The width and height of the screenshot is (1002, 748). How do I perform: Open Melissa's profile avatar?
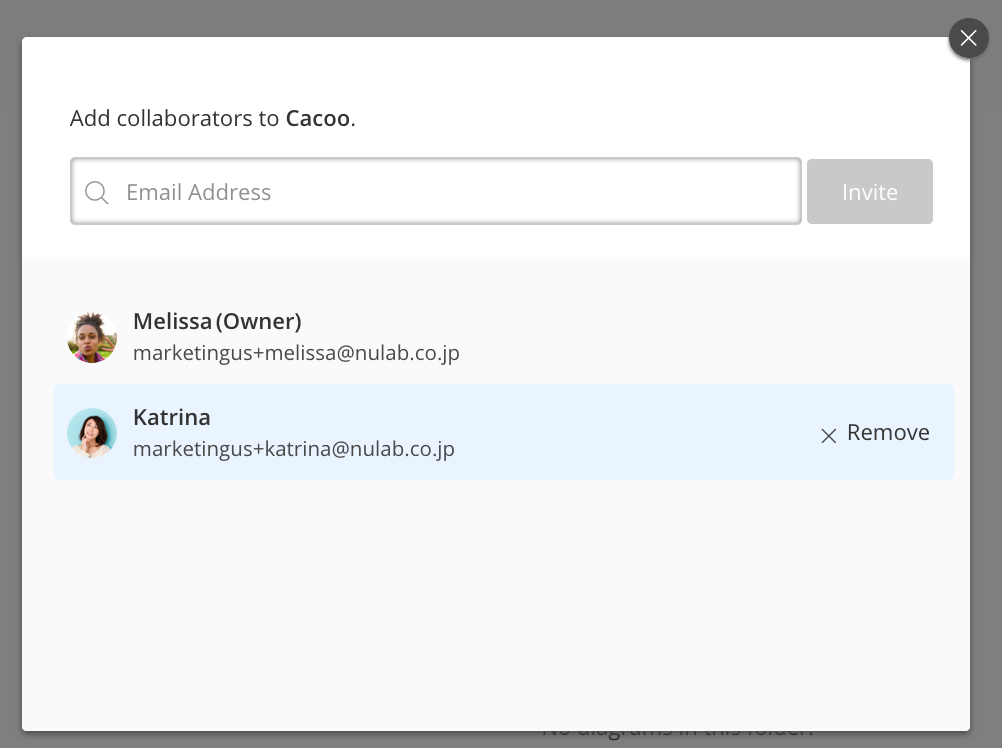coord(92,337)
